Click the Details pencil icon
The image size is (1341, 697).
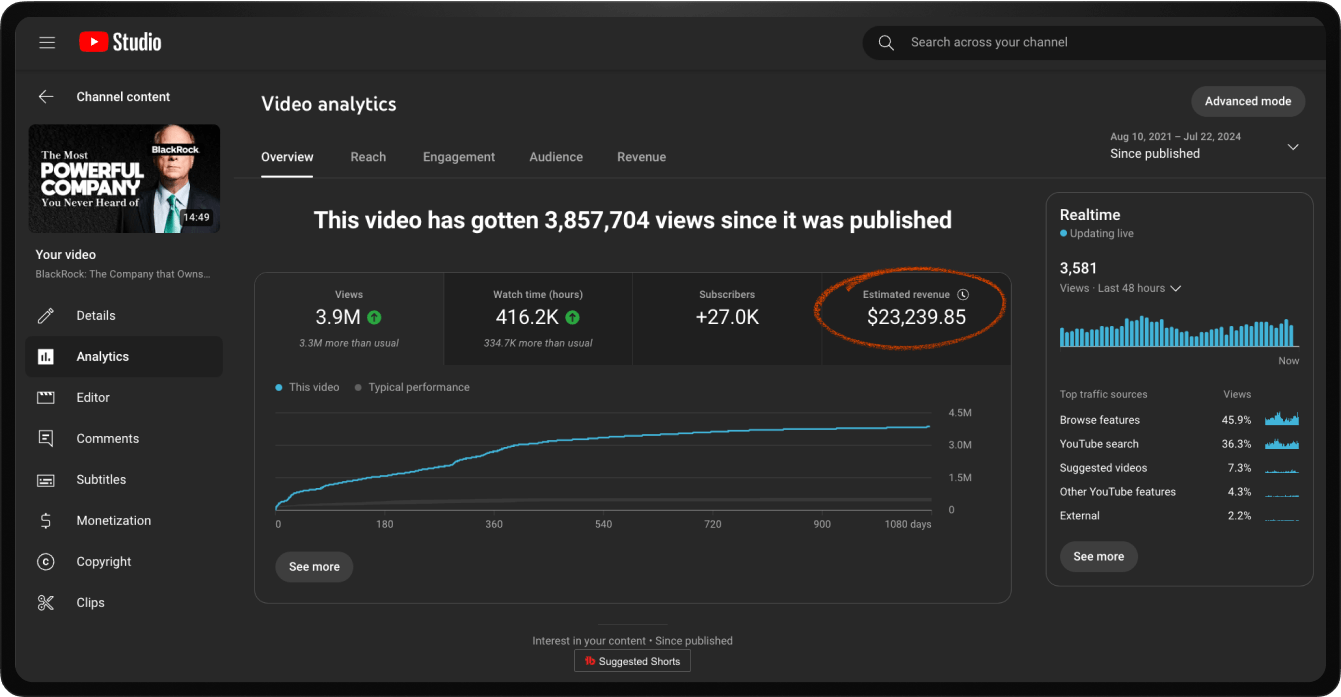[x=46, y=316]
